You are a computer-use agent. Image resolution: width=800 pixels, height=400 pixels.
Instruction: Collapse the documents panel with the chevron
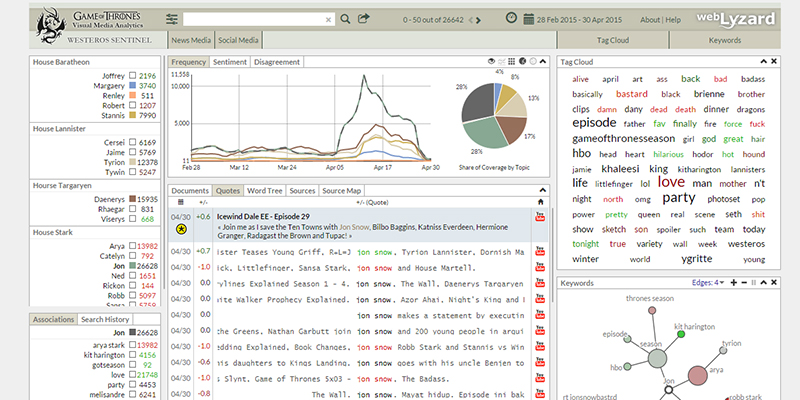543,190
